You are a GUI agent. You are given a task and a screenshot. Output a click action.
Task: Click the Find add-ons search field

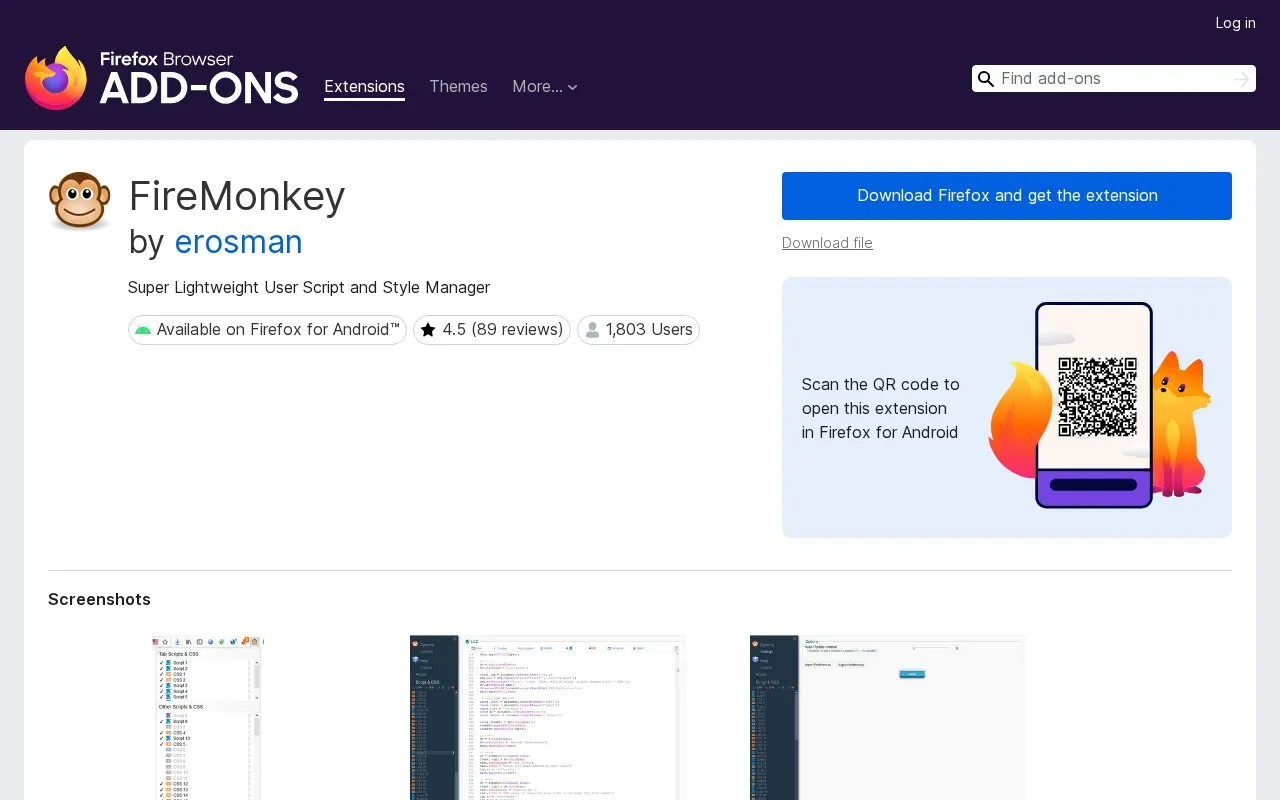[x=1113, y=79]
